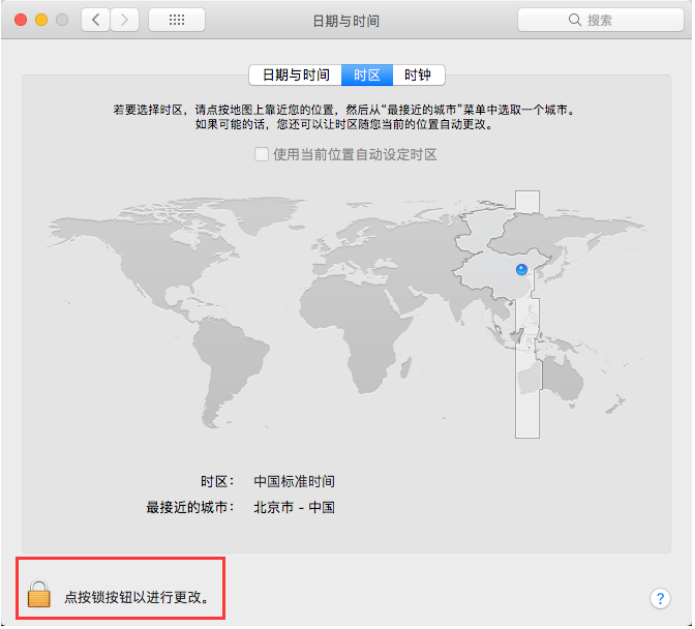Viewport: 695px width, 629px height.
Task: Switch to the 日期与时间 tab
Action: (296, 75)
